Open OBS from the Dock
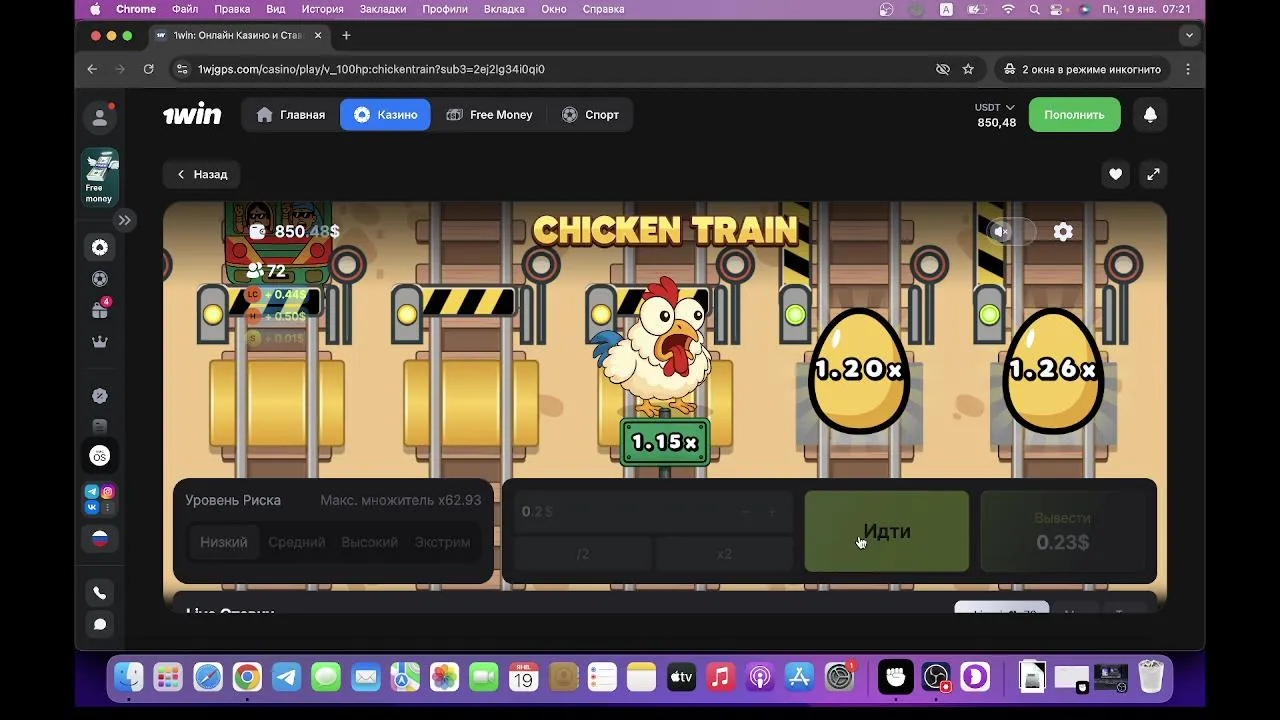Screen dimensions: 1280x720 click(x=936, y=677)
